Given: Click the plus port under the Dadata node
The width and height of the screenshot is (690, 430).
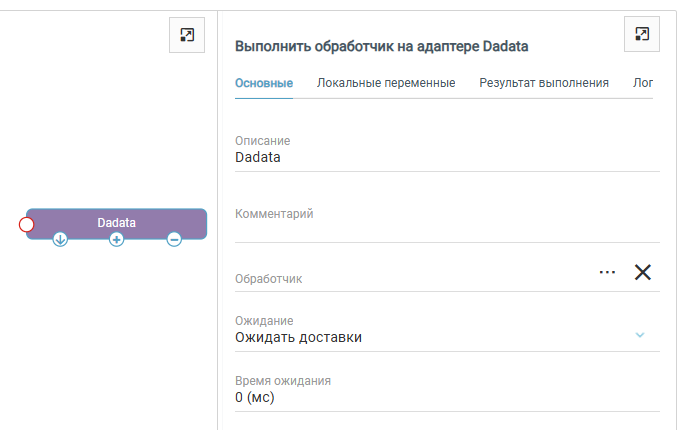Looking at the screenshot, I should pyautogui.click(x=117, y=239).
